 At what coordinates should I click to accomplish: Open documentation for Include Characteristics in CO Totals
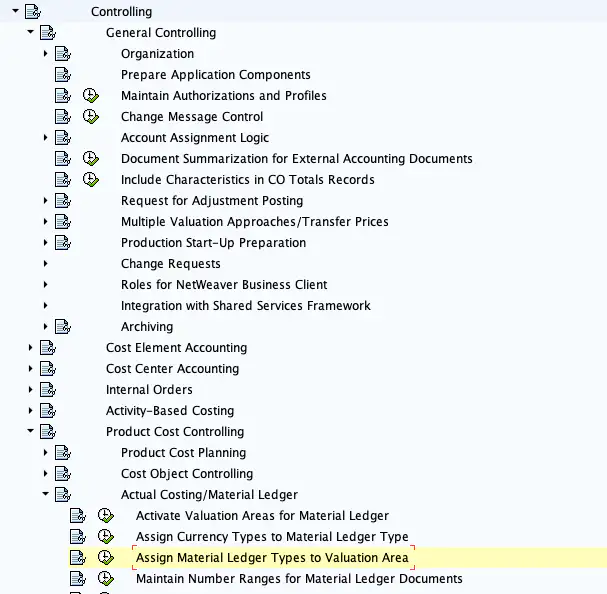(63, 180)
